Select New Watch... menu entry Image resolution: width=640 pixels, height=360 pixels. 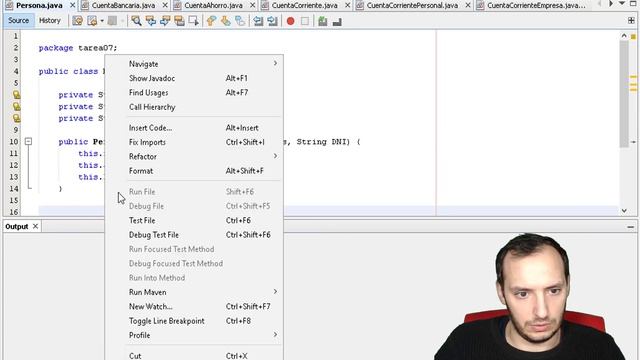(194, 307)
